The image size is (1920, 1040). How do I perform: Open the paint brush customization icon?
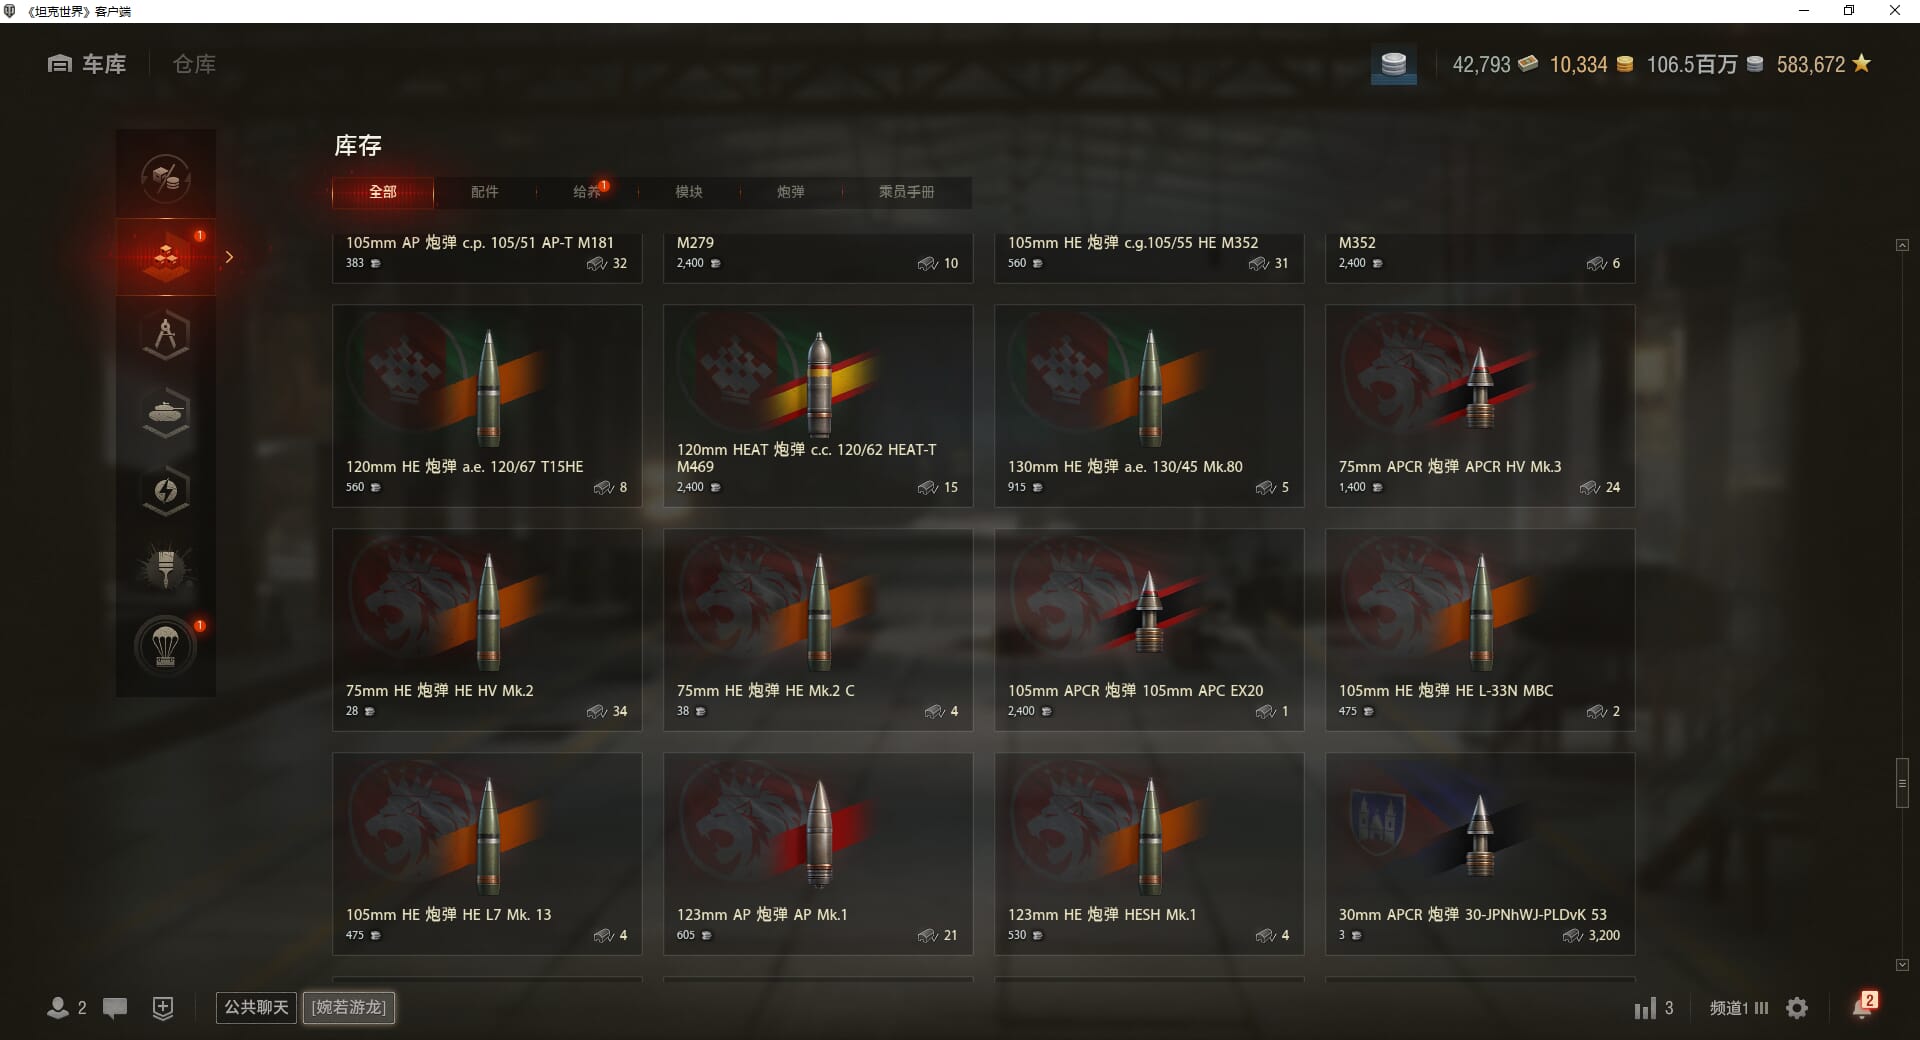tap(166, 569)
